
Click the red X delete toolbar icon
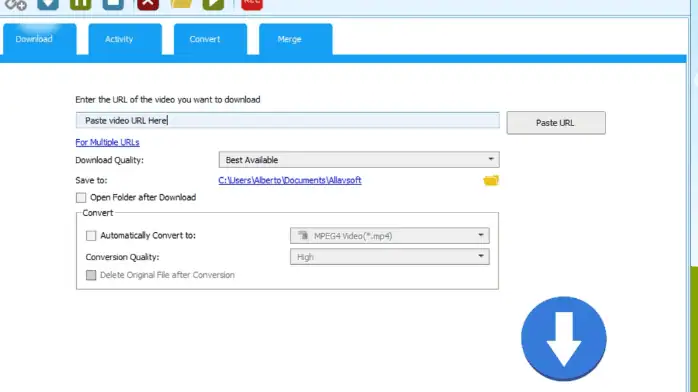(148, 4)
